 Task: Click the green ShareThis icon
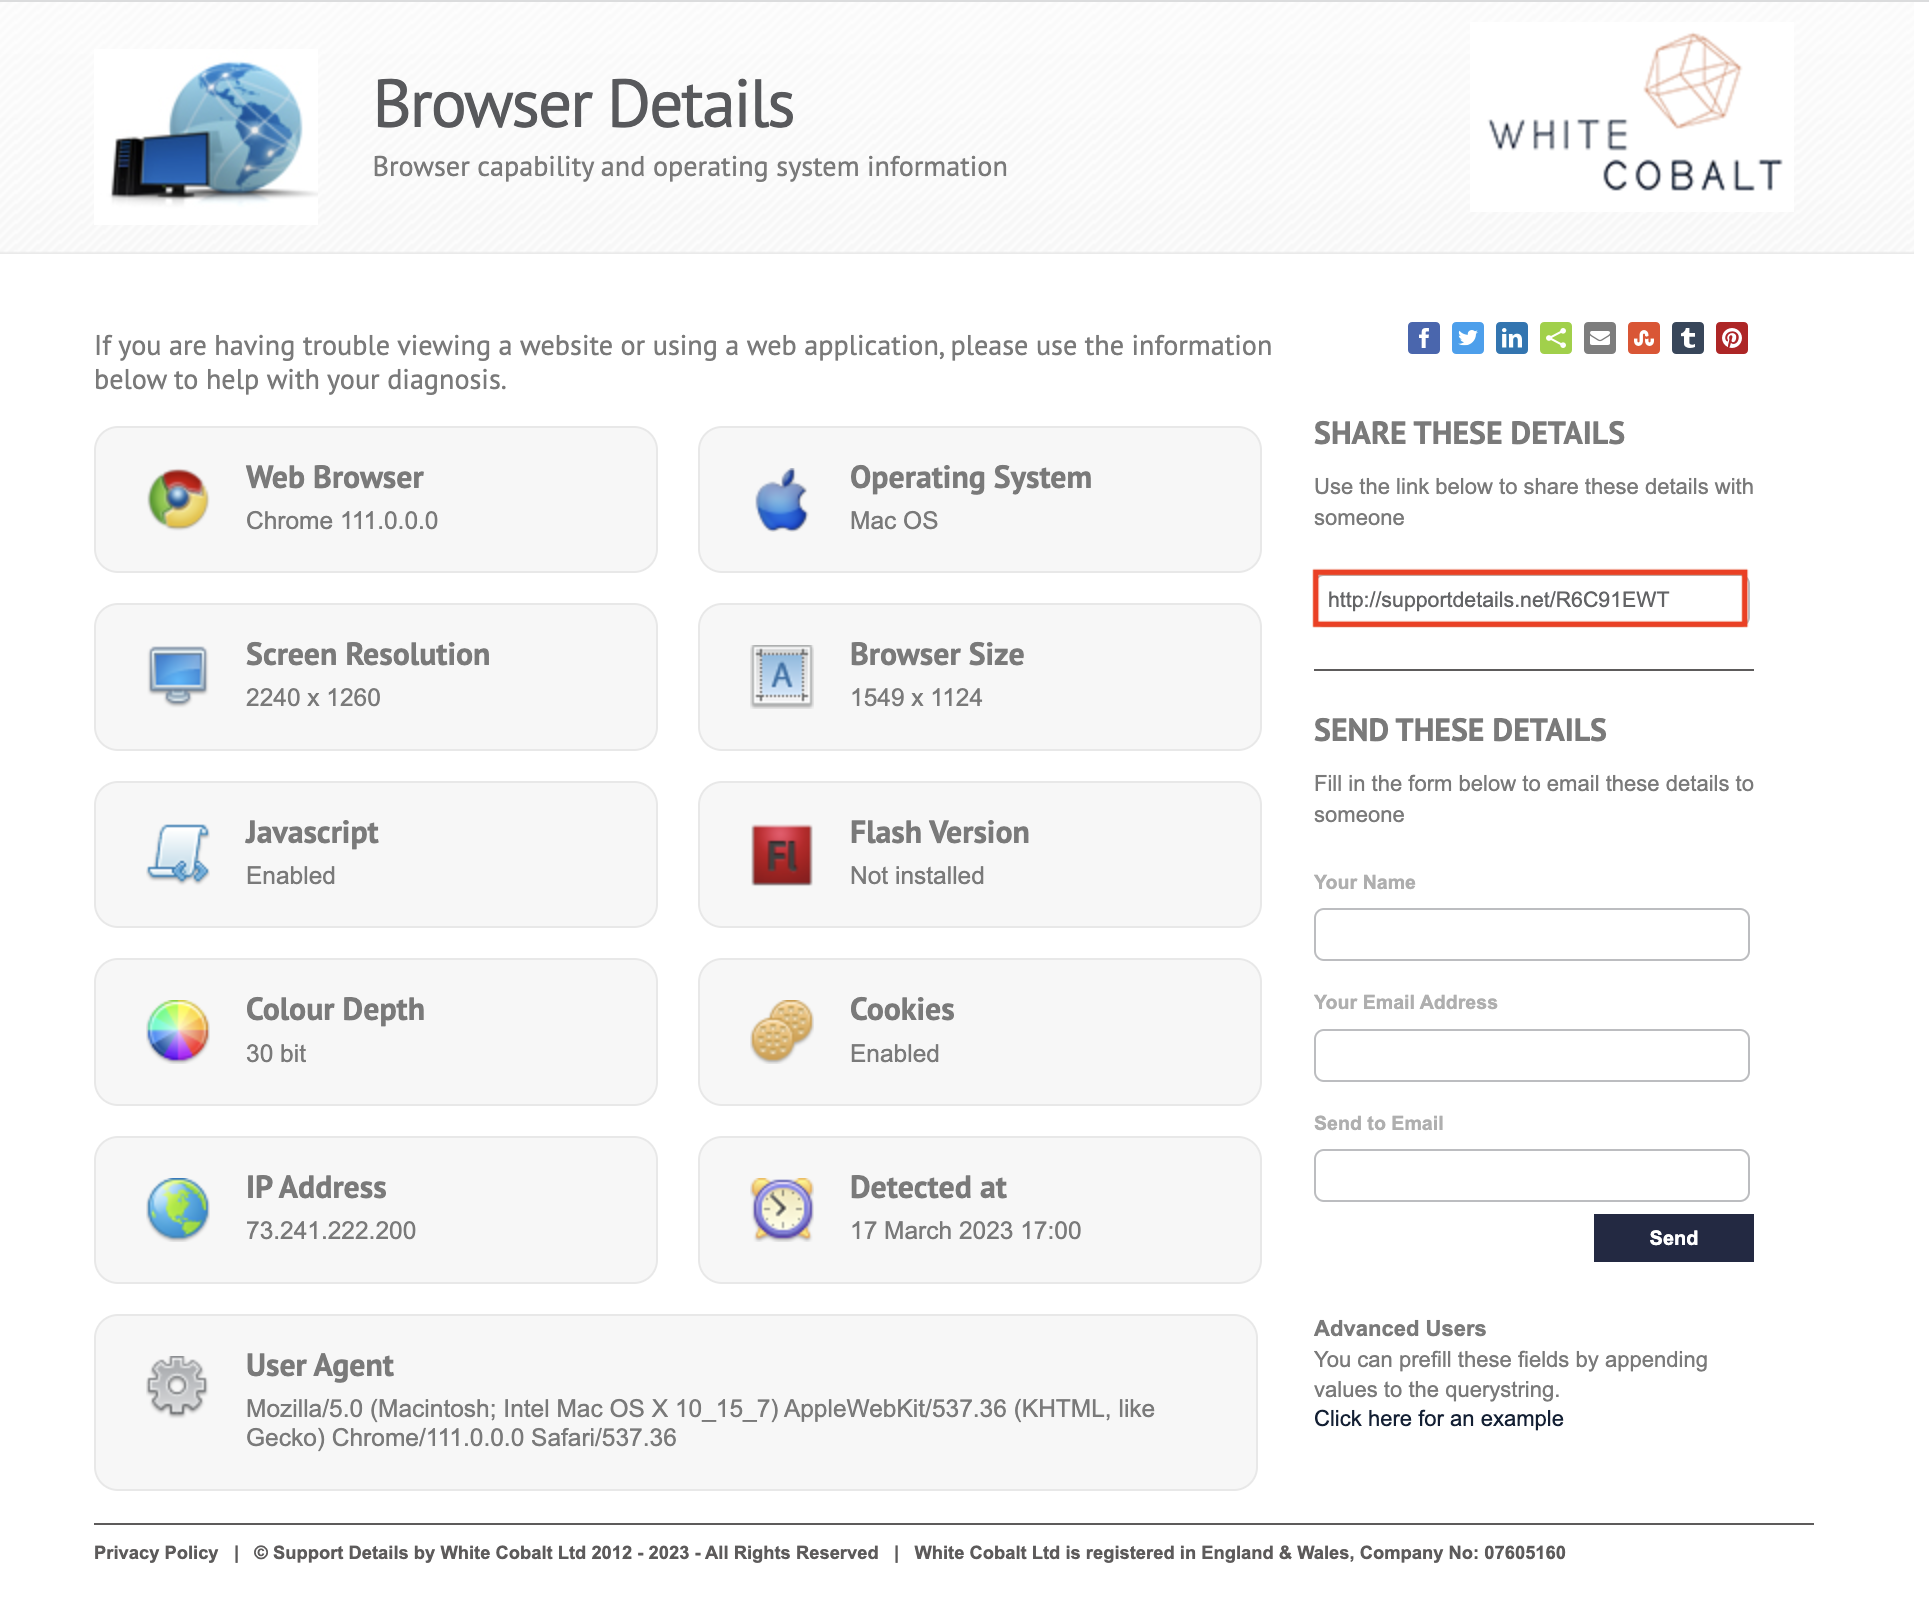(x=1555, y=338)
